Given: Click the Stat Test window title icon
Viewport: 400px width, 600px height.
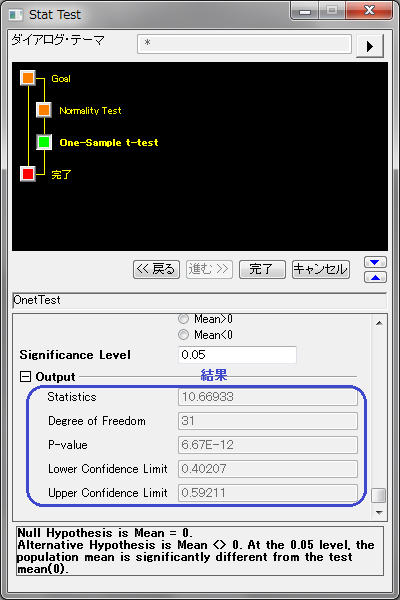Looking at the screenshot, I should tap(16, 15).
